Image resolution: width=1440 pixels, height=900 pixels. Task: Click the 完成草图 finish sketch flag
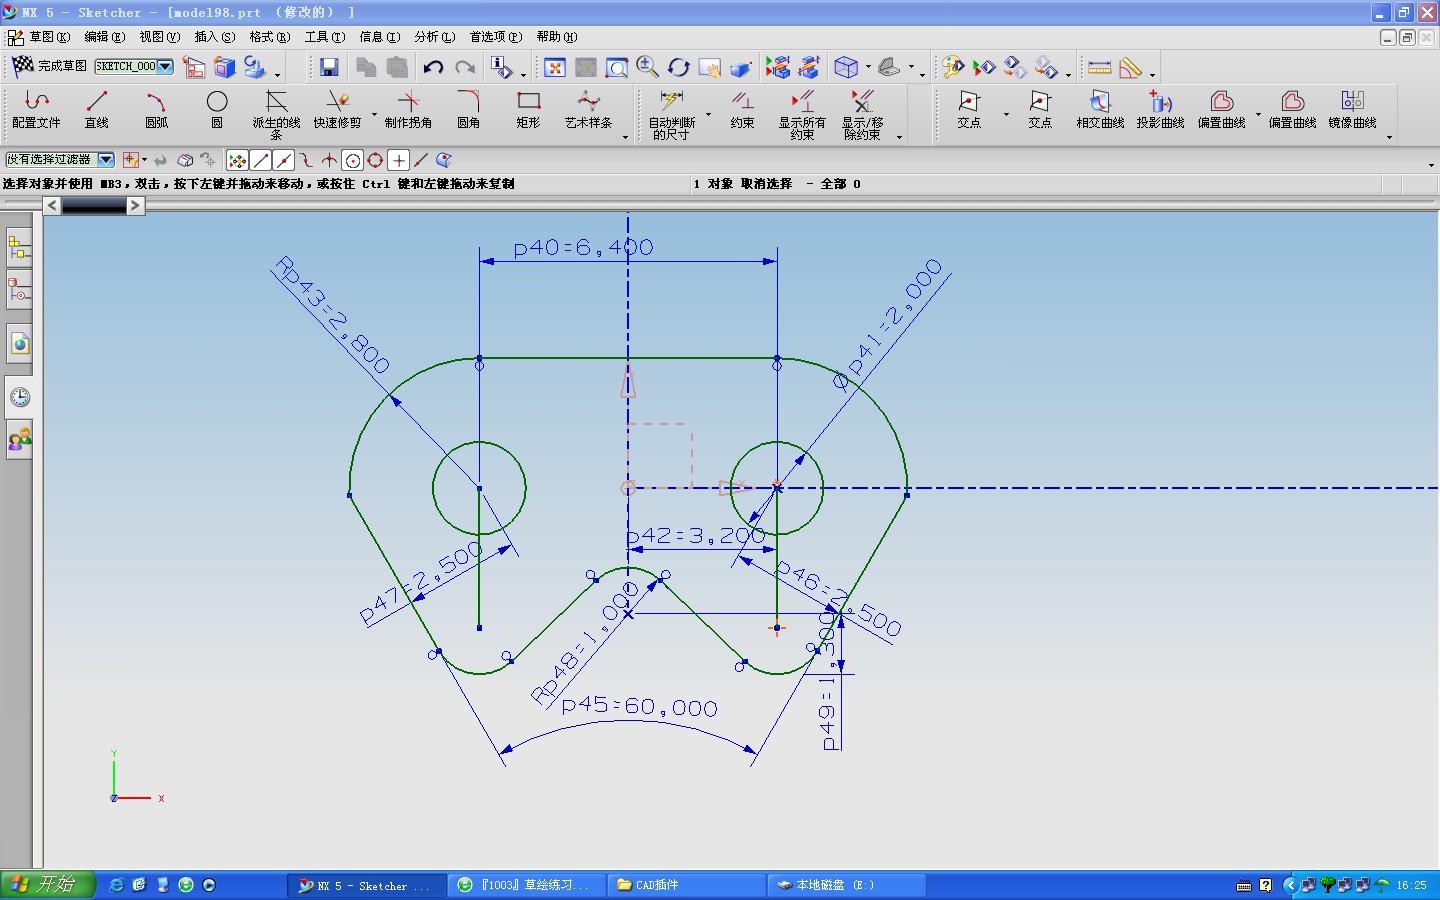pyautogui.click(x=49, y=66)
